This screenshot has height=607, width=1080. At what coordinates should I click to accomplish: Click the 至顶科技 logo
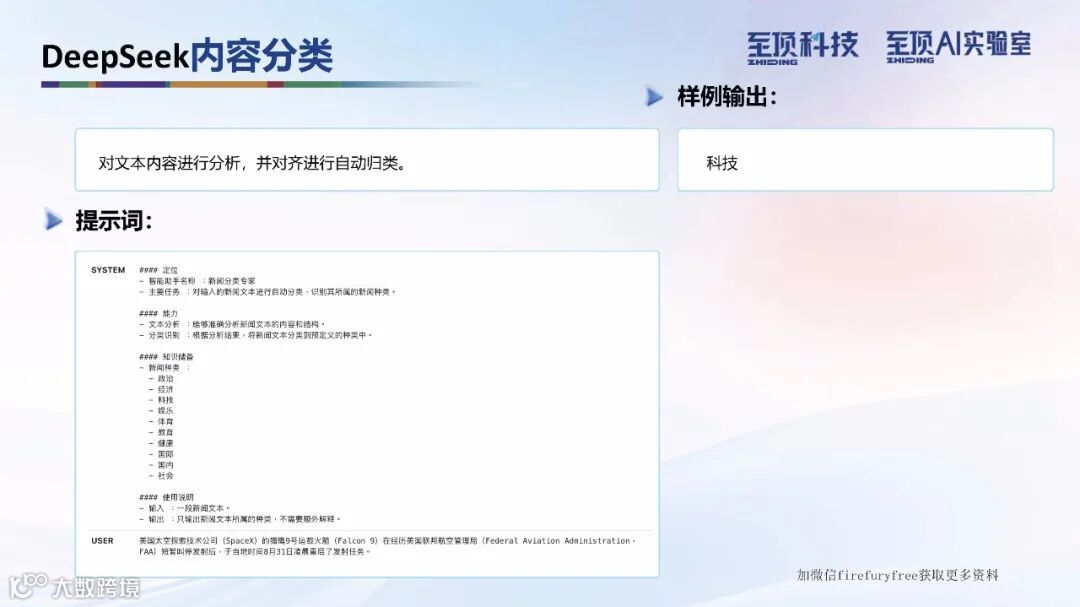(x=802, y=48)
